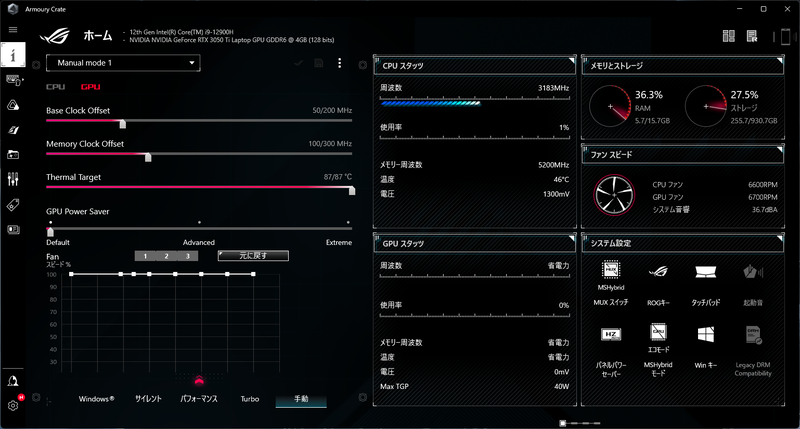The image size is (800, 429).
Task: Select the Home info icon in sidebar
Action: (x=13, y=55)
